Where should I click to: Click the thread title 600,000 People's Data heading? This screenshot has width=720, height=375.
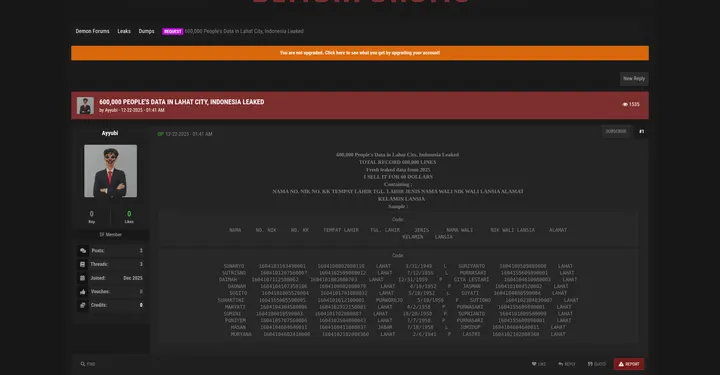182,102
